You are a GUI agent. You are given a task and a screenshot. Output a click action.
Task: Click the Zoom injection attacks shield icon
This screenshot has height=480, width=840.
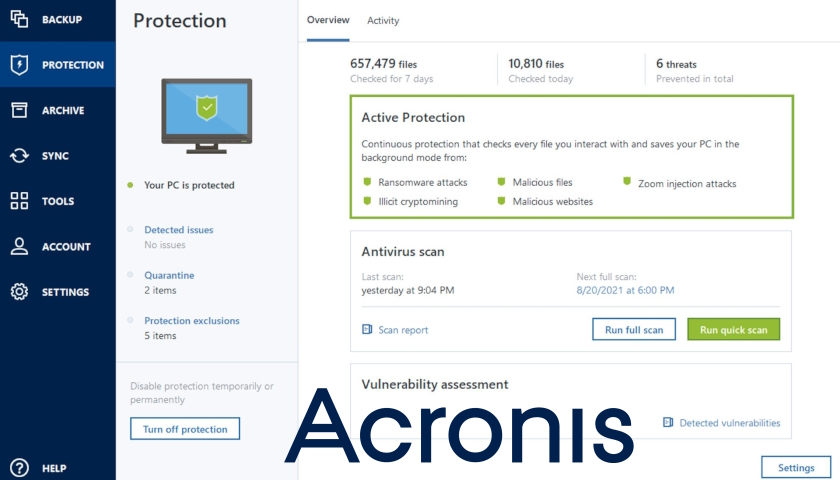click(x=627, y=181)
